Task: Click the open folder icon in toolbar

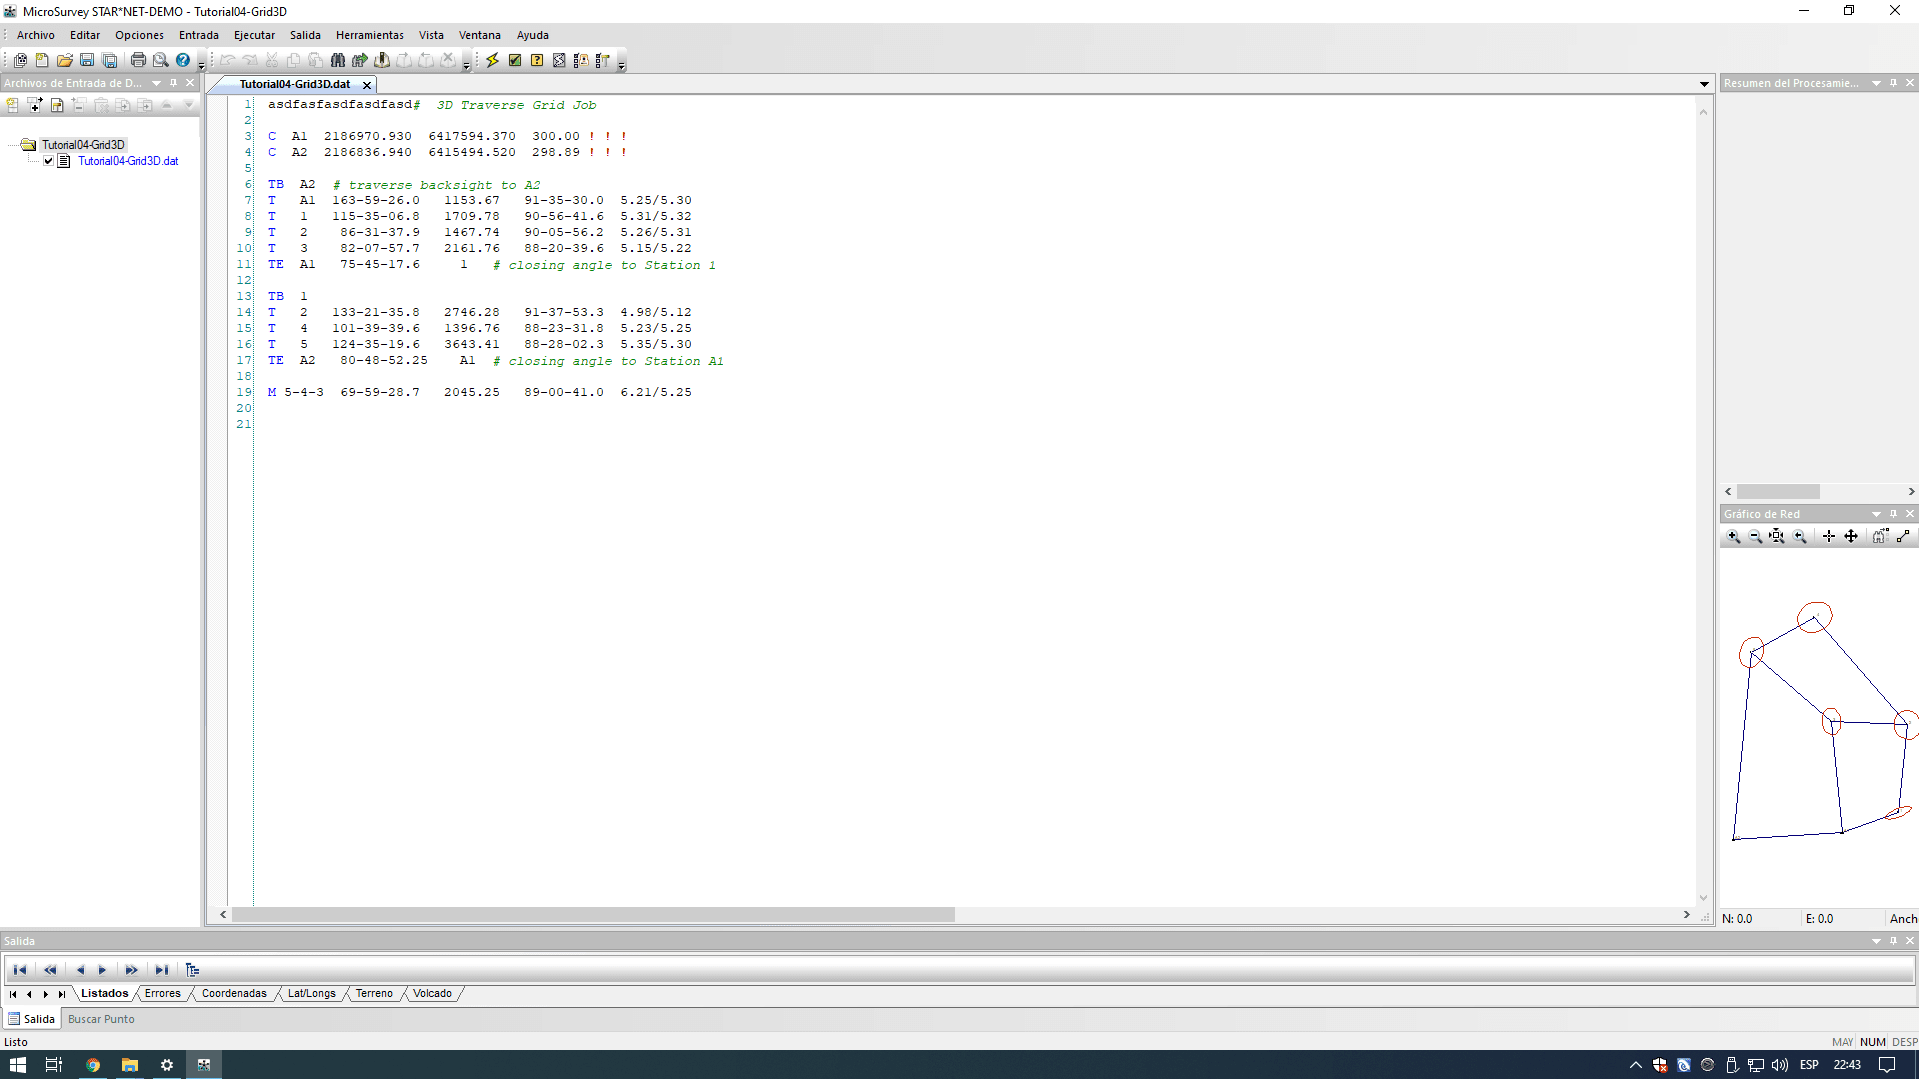Action: tap(65, 60)
